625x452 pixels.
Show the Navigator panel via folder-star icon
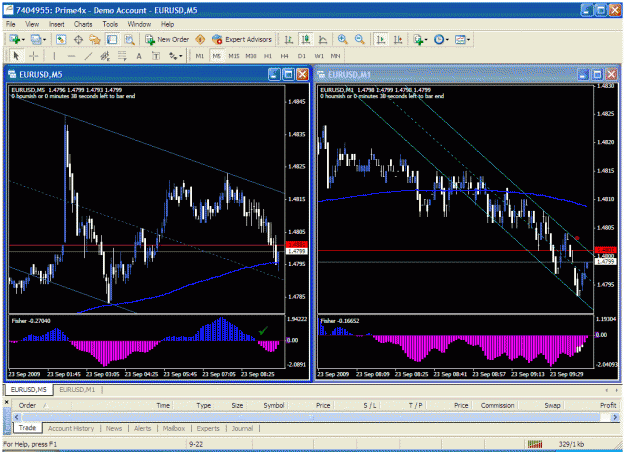95,39
